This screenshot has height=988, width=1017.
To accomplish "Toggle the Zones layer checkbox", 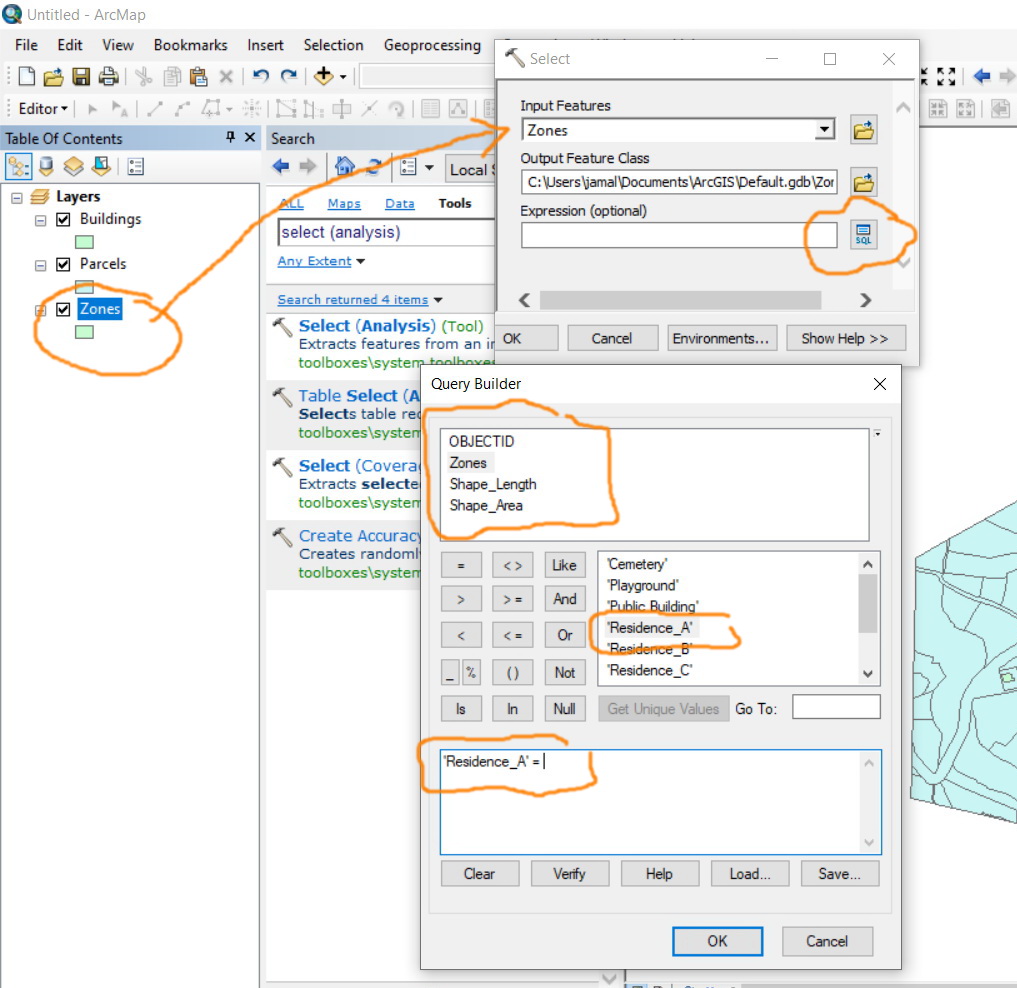I will [x=63, y=309].
